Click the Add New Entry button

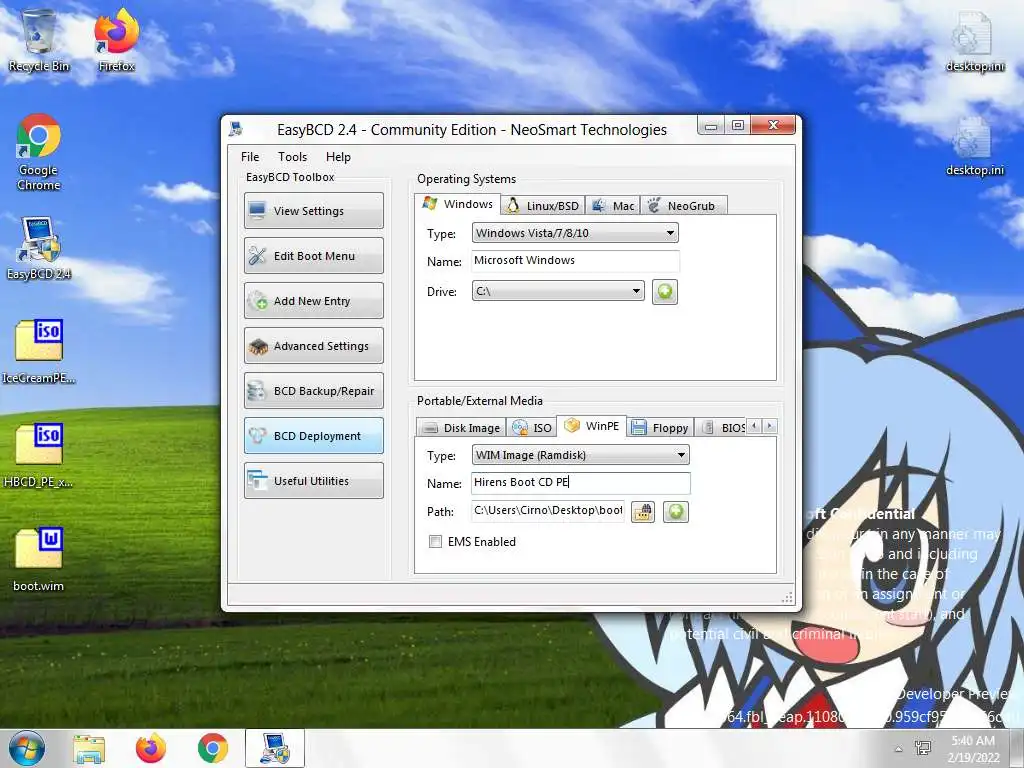pos(313,300)
